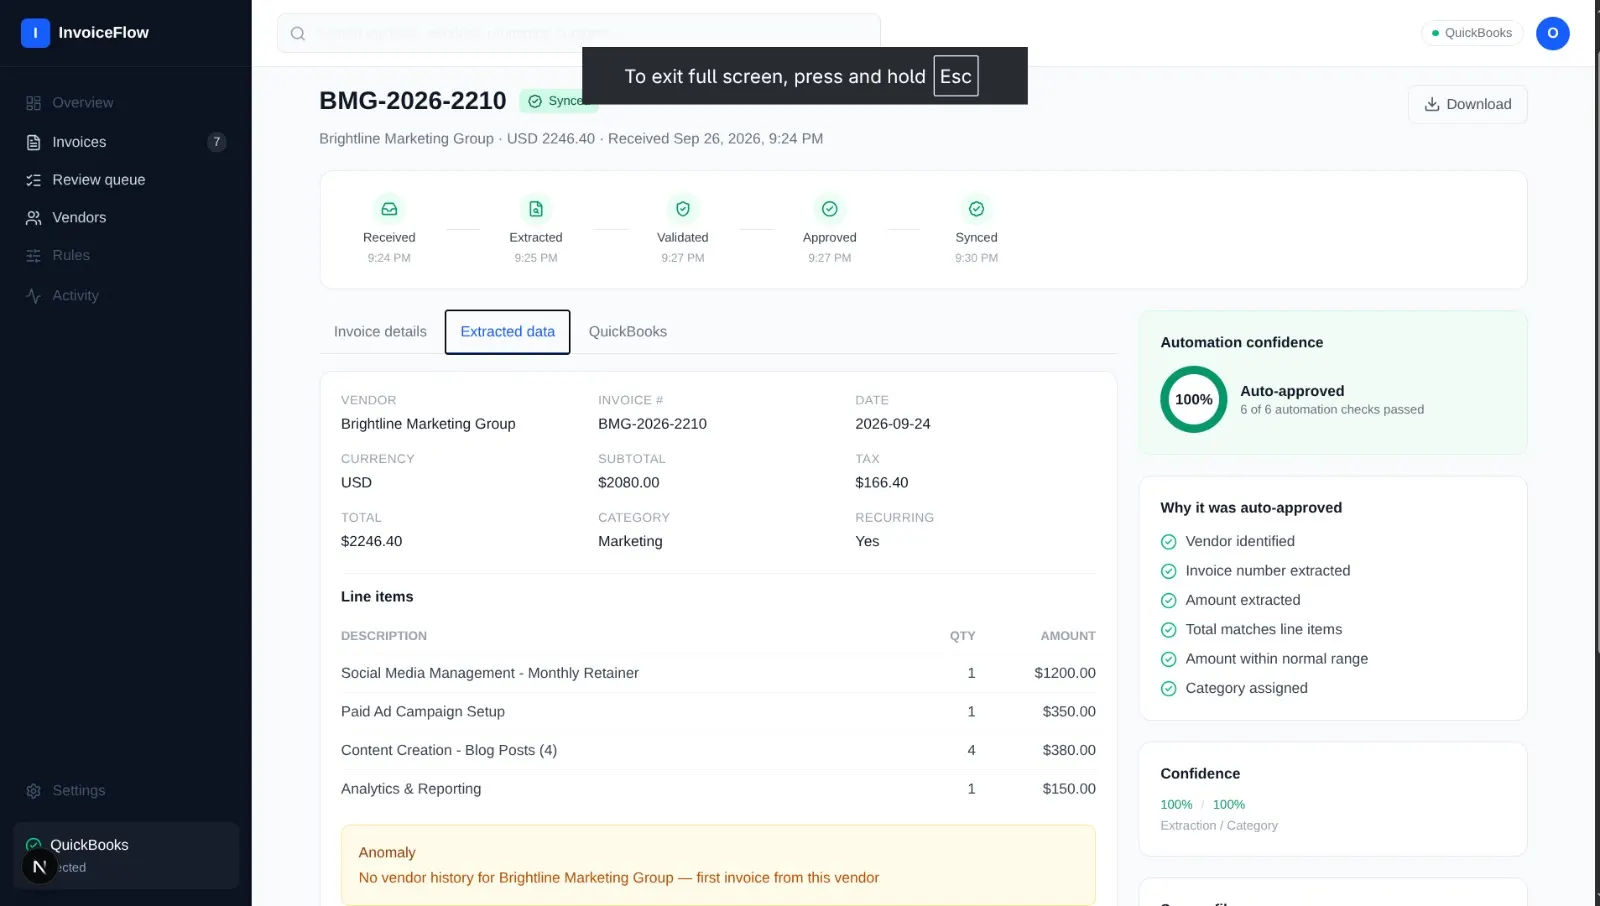The image size is (1600, 906).
Task: Click the Invoices count badge 7
Action: [x=217, y=142]
